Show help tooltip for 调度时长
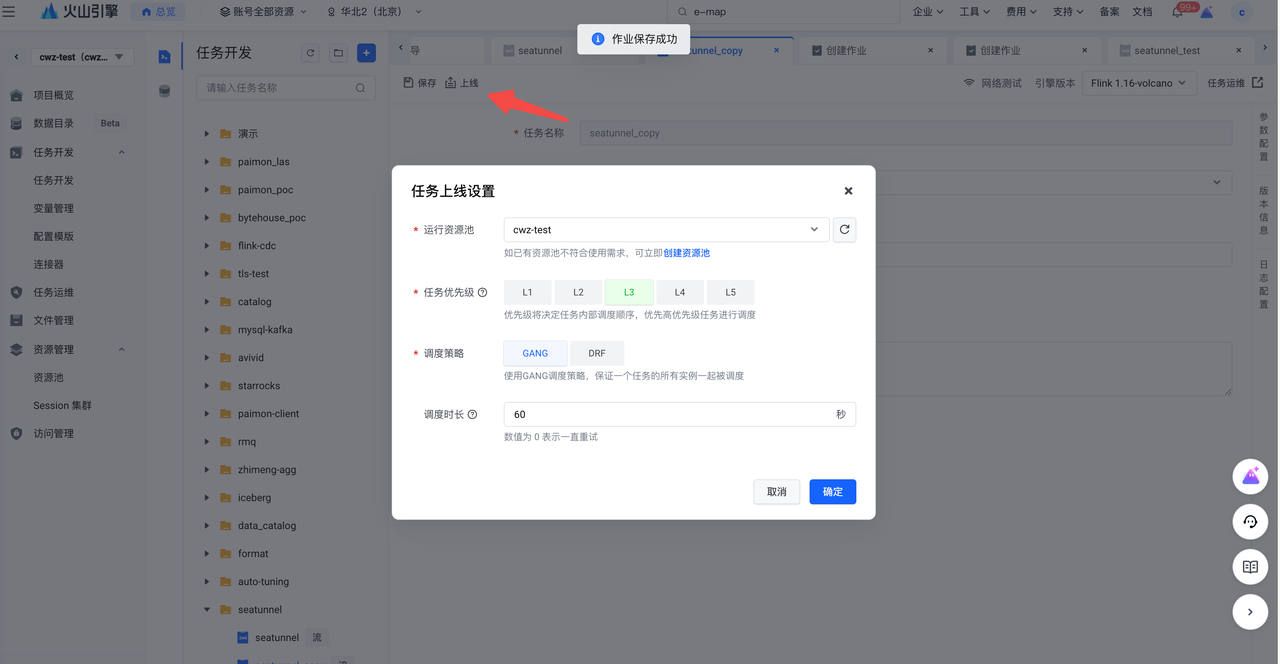1280x664 pixels. (472, 414)
